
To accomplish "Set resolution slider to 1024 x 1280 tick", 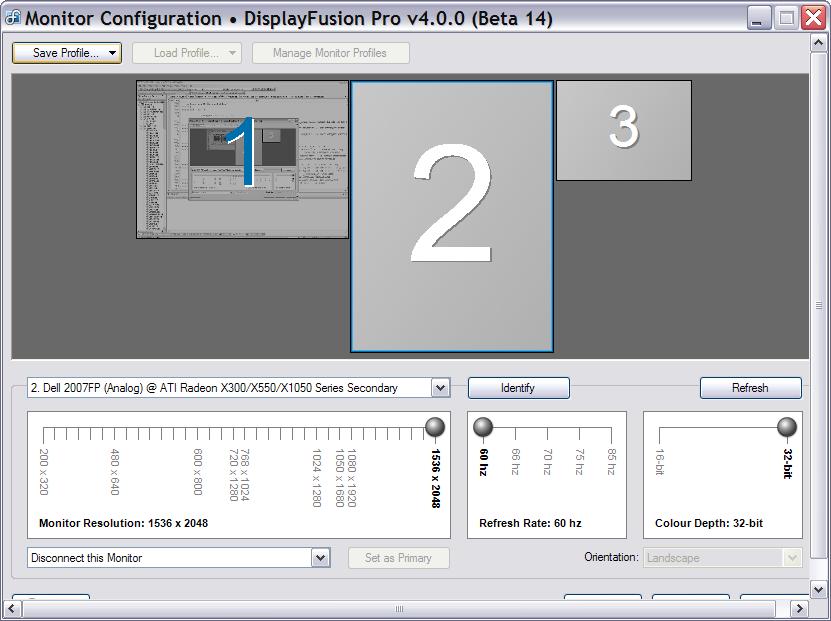I will pyautogui.click(x=317, y=434).
